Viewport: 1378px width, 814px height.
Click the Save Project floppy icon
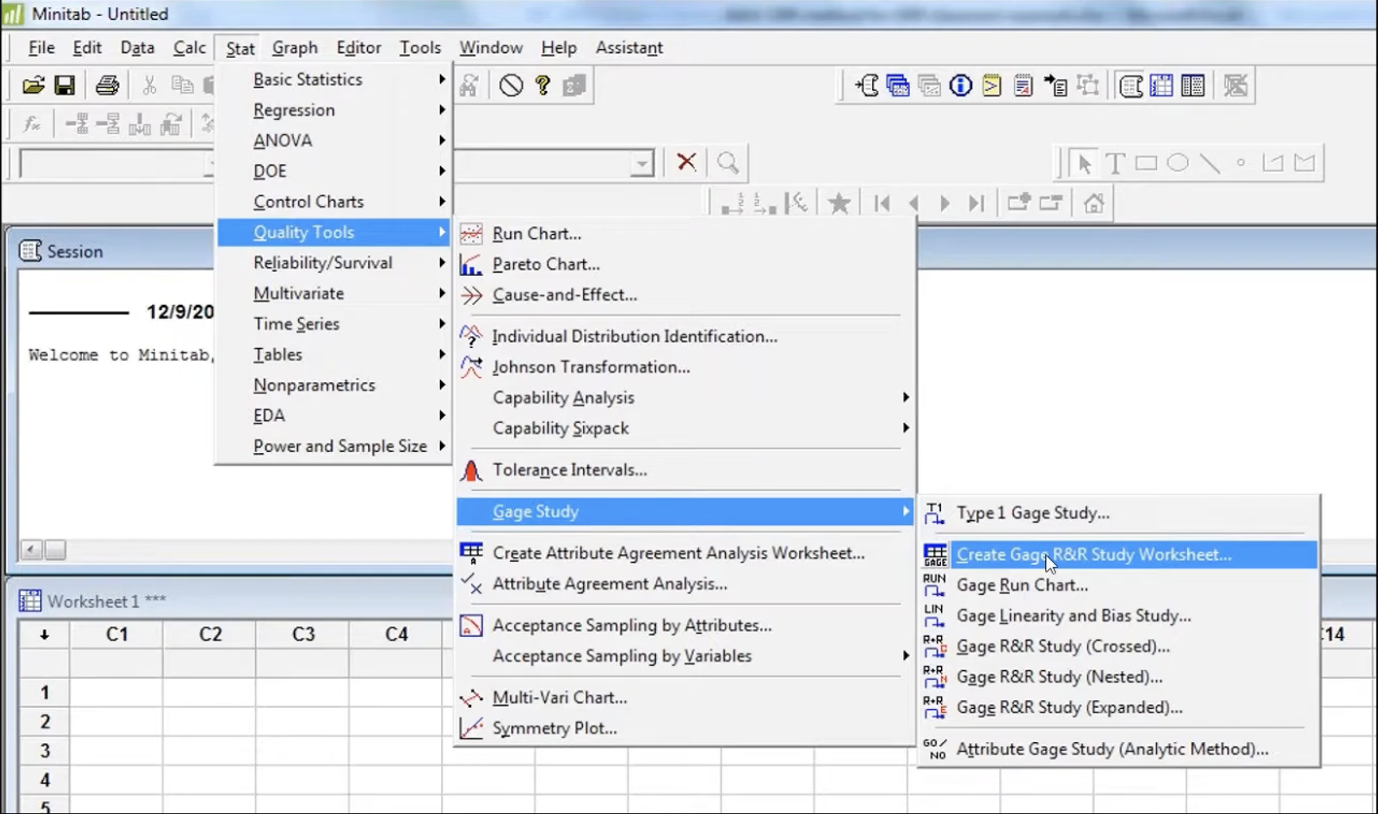pyautogui.click(x=65, y=86)
